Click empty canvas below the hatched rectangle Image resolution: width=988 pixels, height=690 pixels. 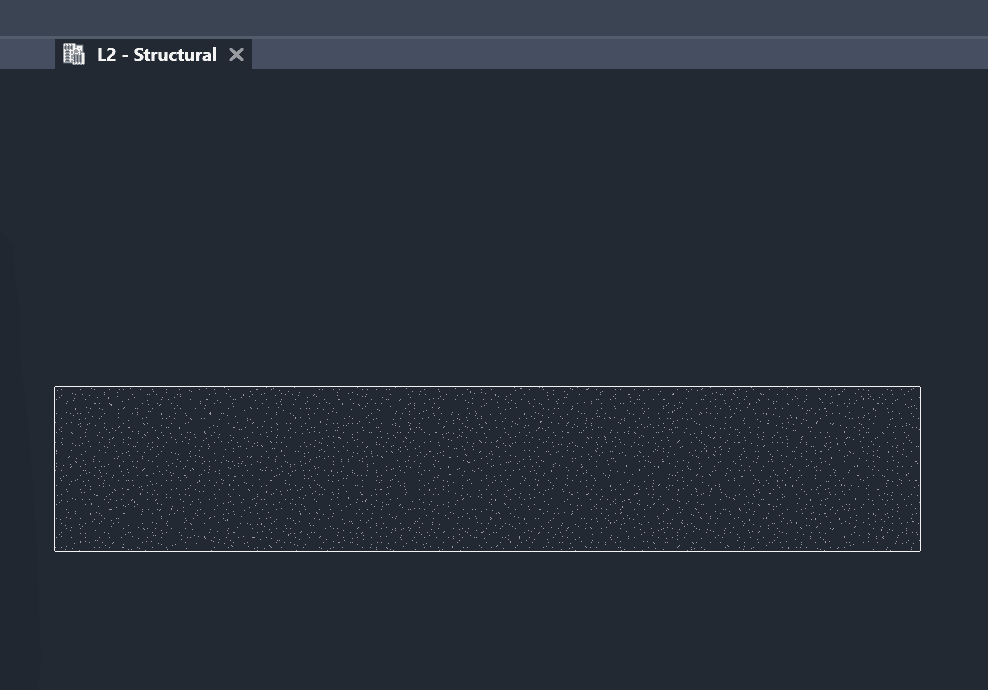[487, 620]
